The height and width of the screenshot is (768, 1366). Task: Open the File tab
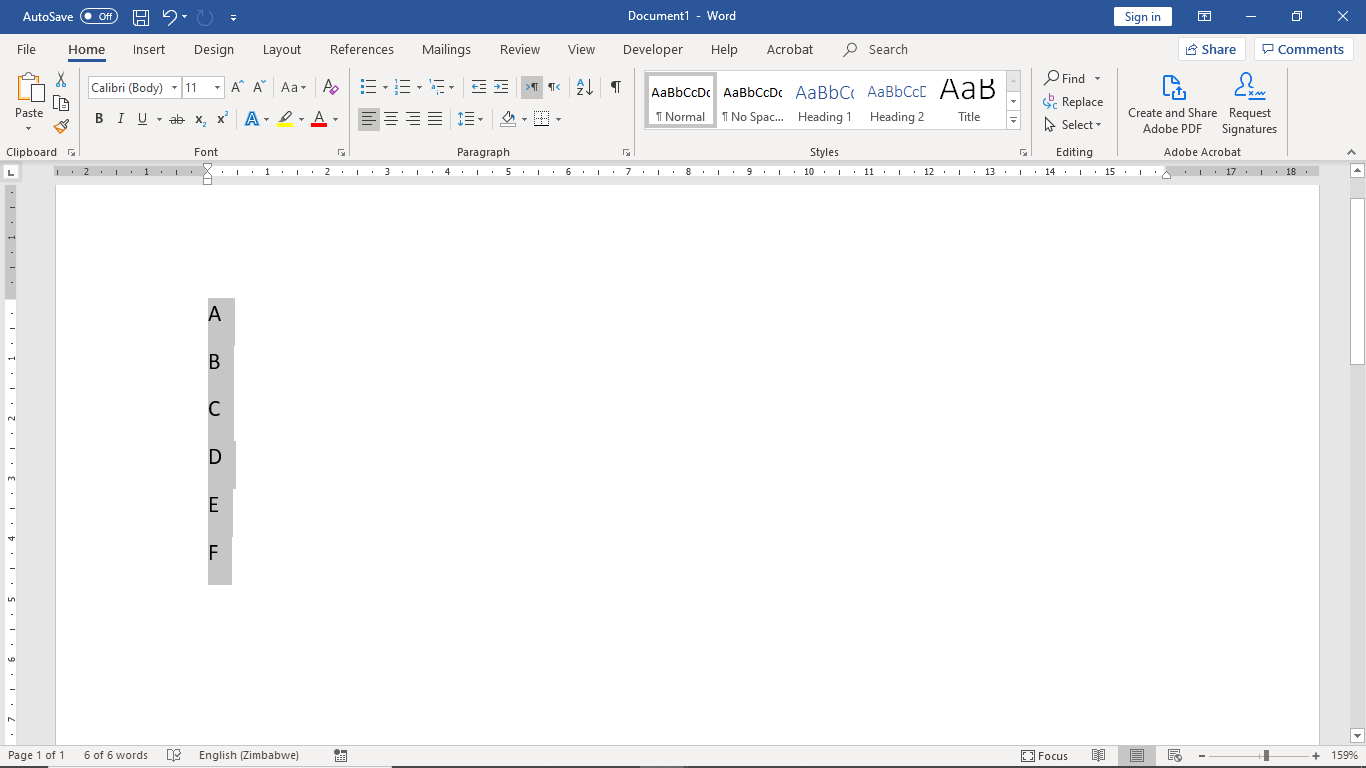click(26, 49)
